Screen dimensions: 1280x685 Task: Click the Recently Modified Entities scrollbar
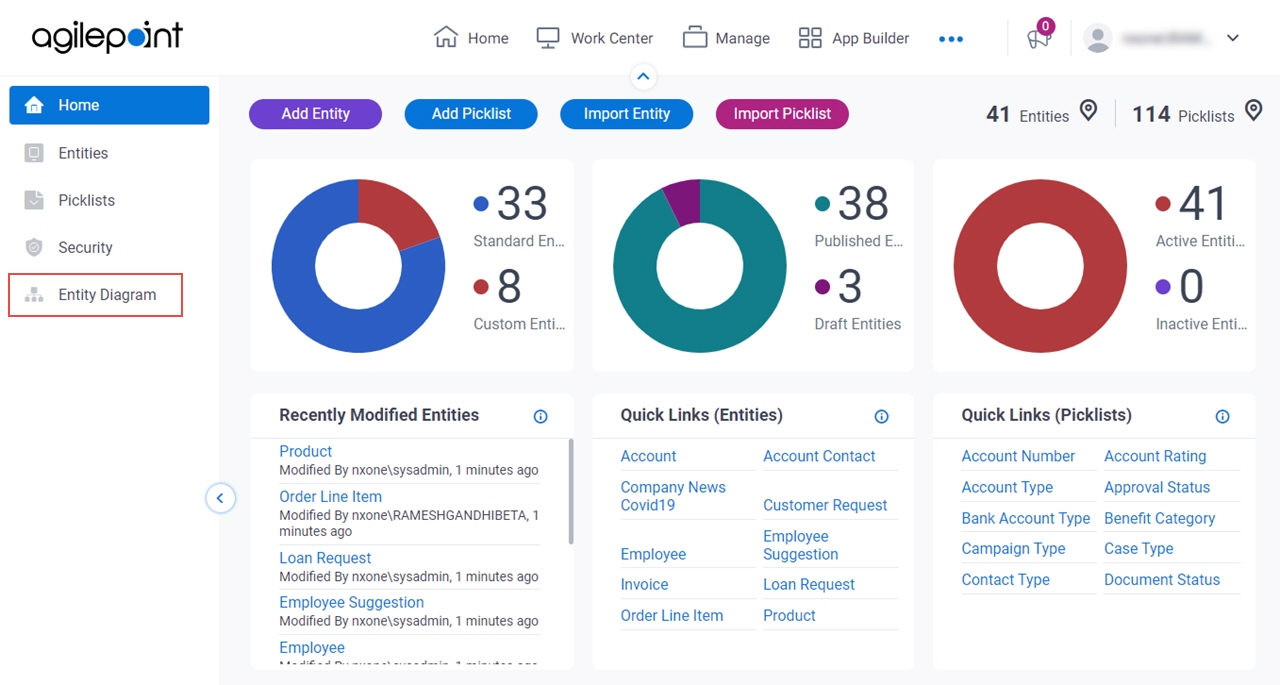point(571,491)
